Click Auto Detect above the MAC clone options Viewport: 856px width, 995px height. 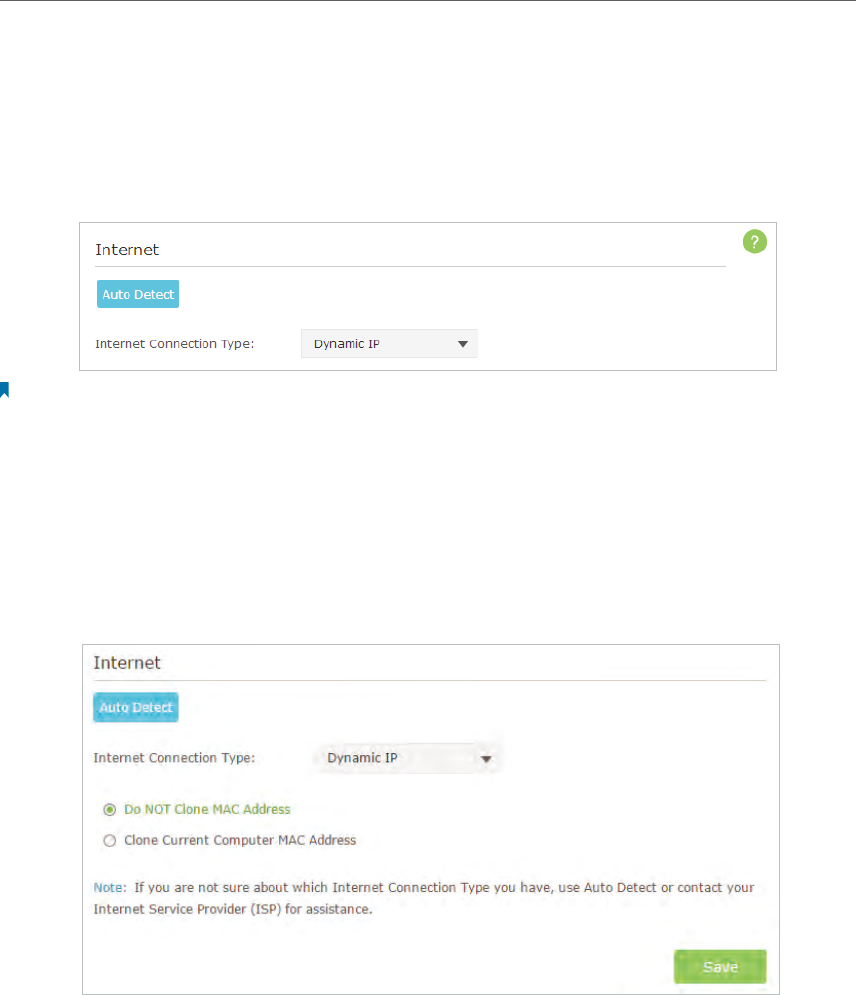(x=136, y=707)
